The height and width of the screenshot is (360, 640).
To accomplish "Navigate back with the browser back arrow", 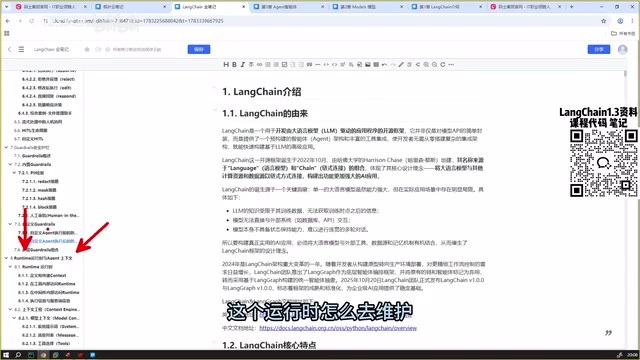I will [8, 21].
